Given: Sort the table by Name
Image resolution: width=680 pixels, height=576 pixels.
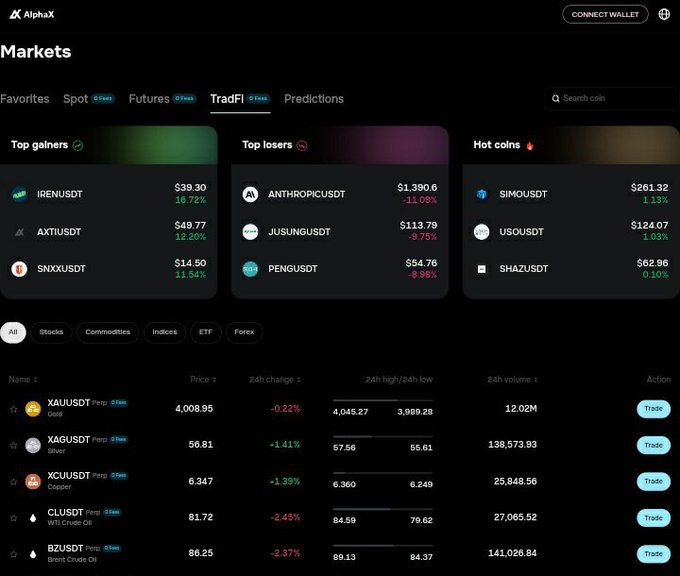Looking at the screenshot, I should (x=23, y=380).
